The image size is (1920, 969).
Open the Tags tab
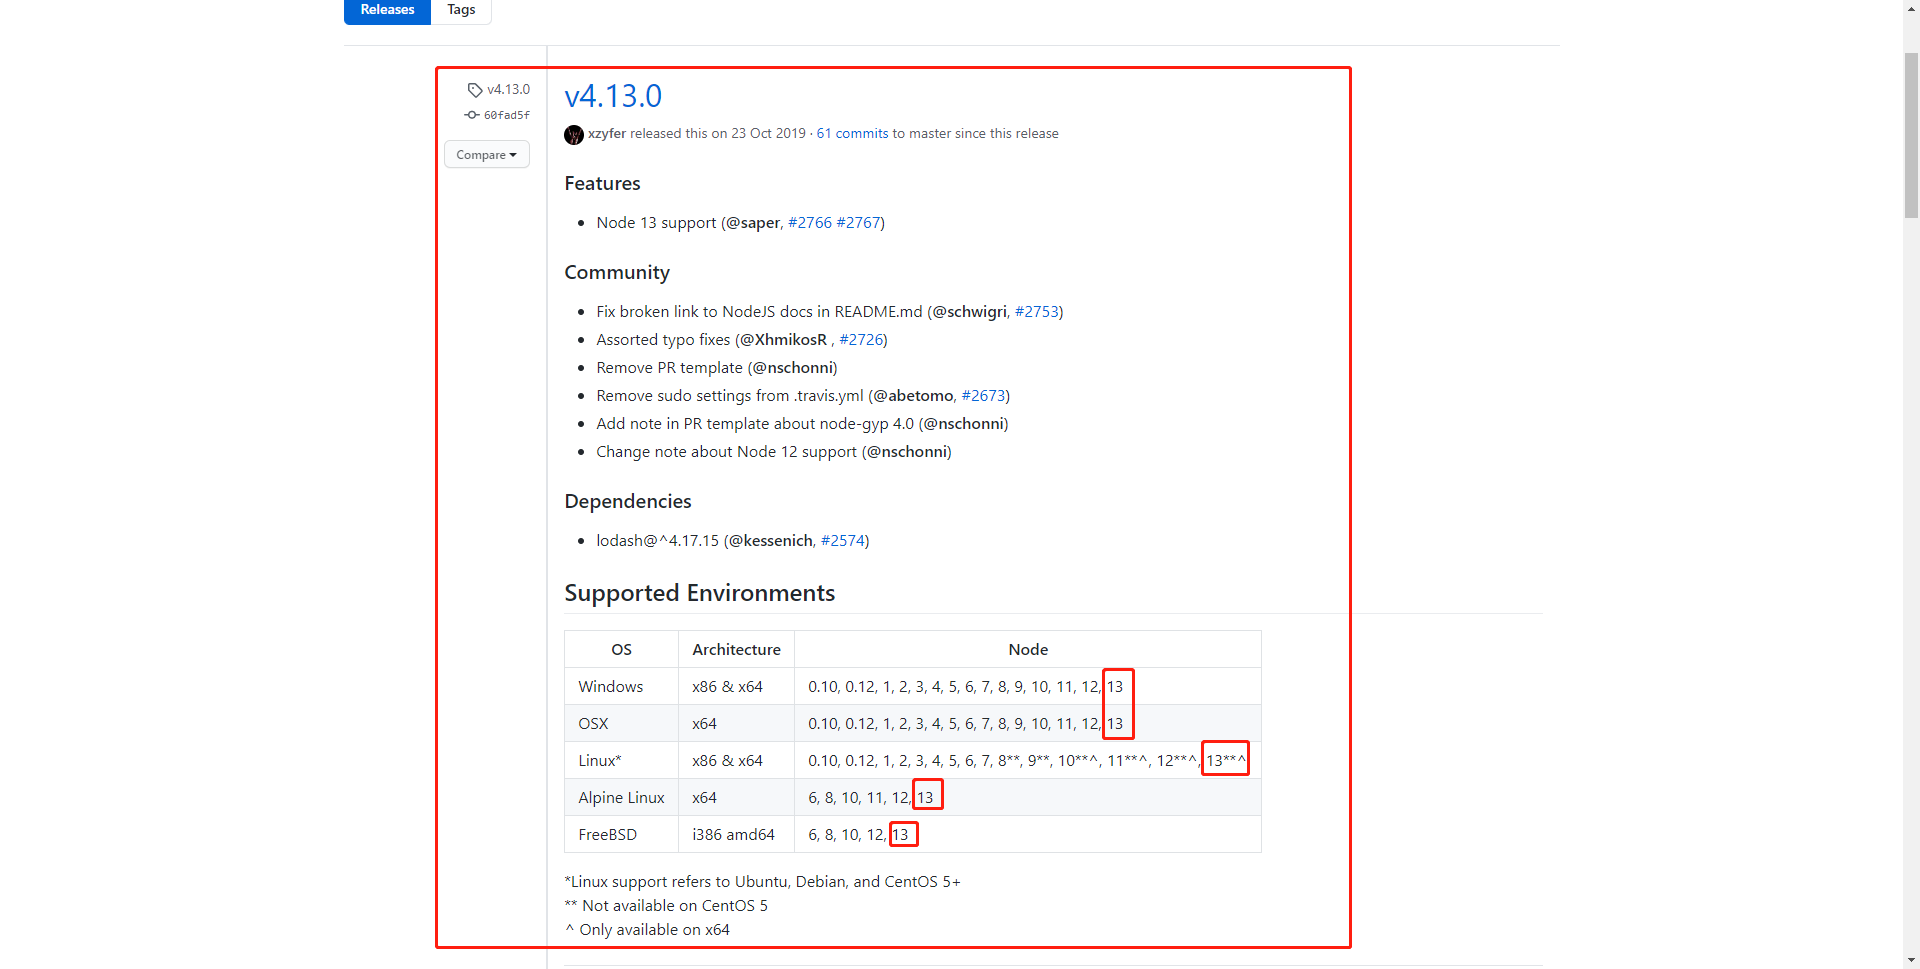coord(461,10)
